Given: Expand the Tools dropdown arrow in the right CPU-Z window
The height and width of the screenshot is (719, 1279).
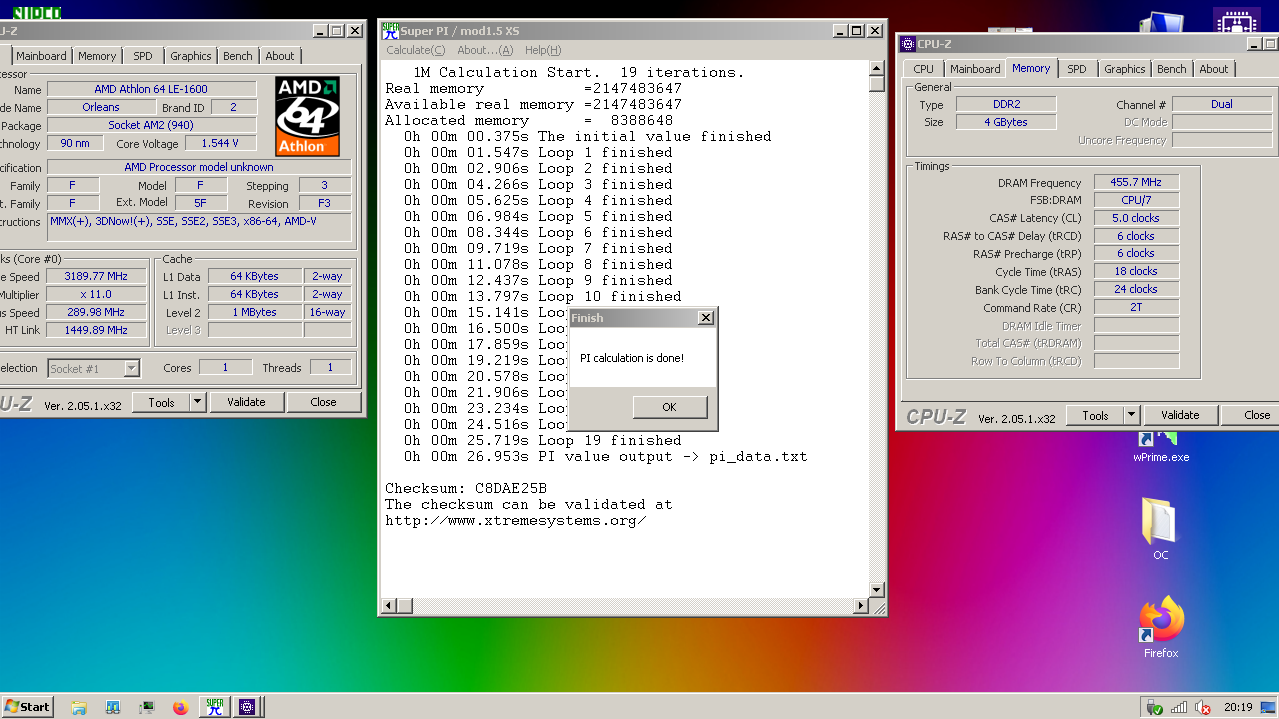Looking at the screenshot, I should click(x=1132, y=415).
